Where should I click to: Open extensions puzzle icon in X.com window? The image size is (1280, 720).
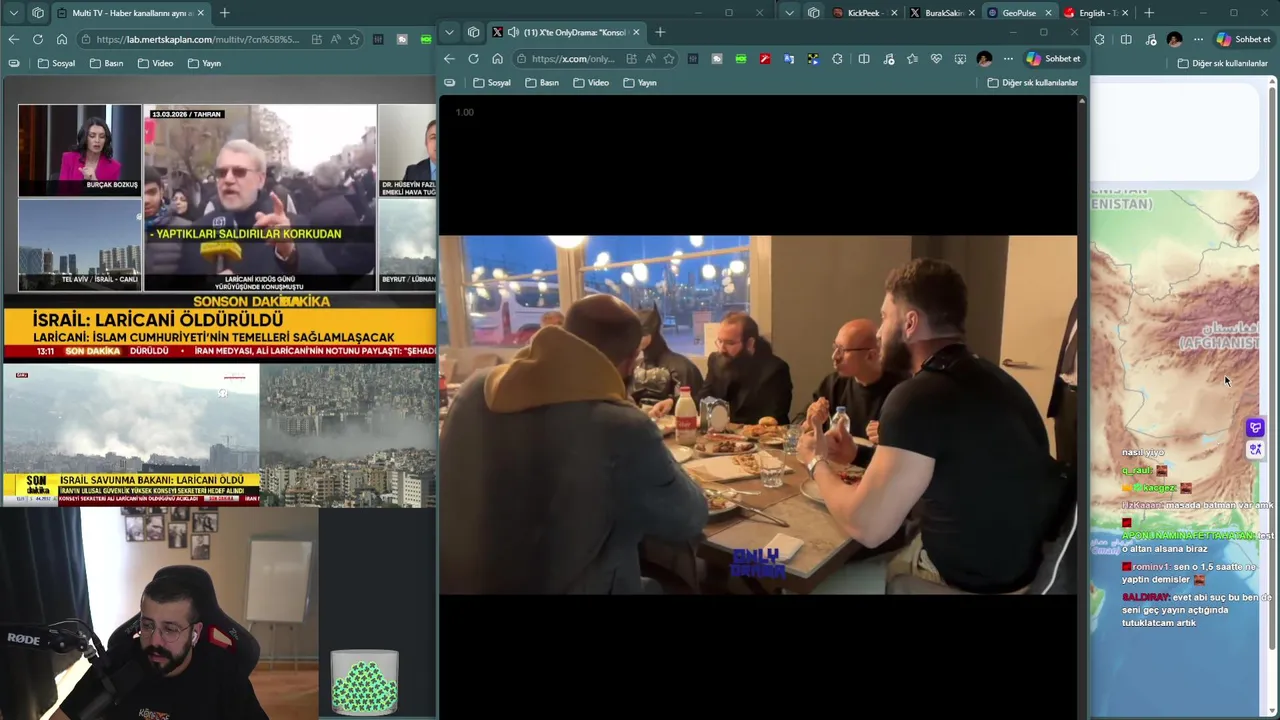pyautogui.click(x=837, y=59)
